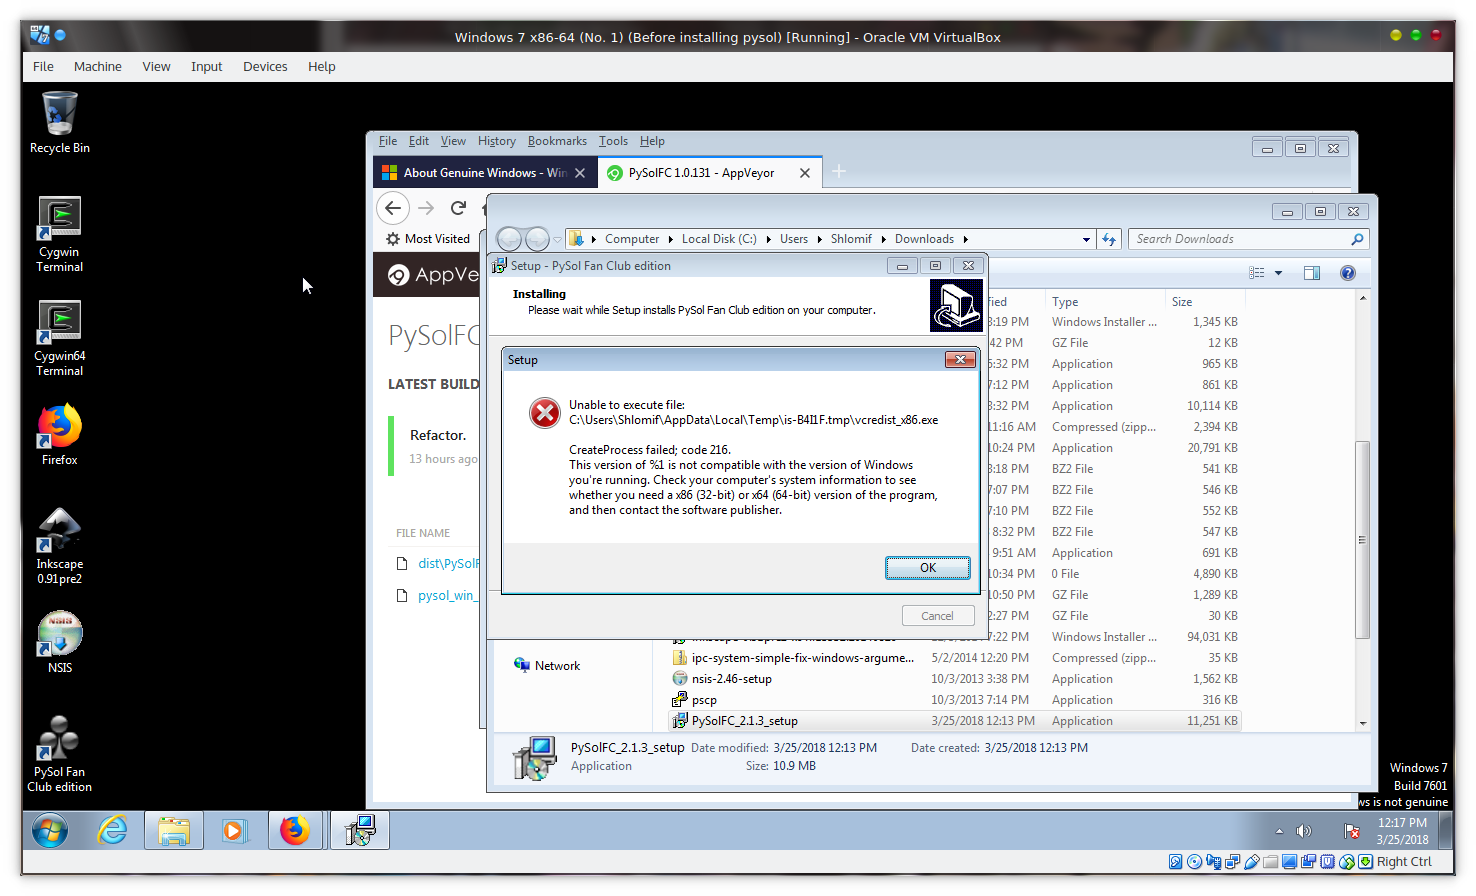Open the Explorer change-view dropdown arrow
1476x896 pixels.
pos(1278,273)
